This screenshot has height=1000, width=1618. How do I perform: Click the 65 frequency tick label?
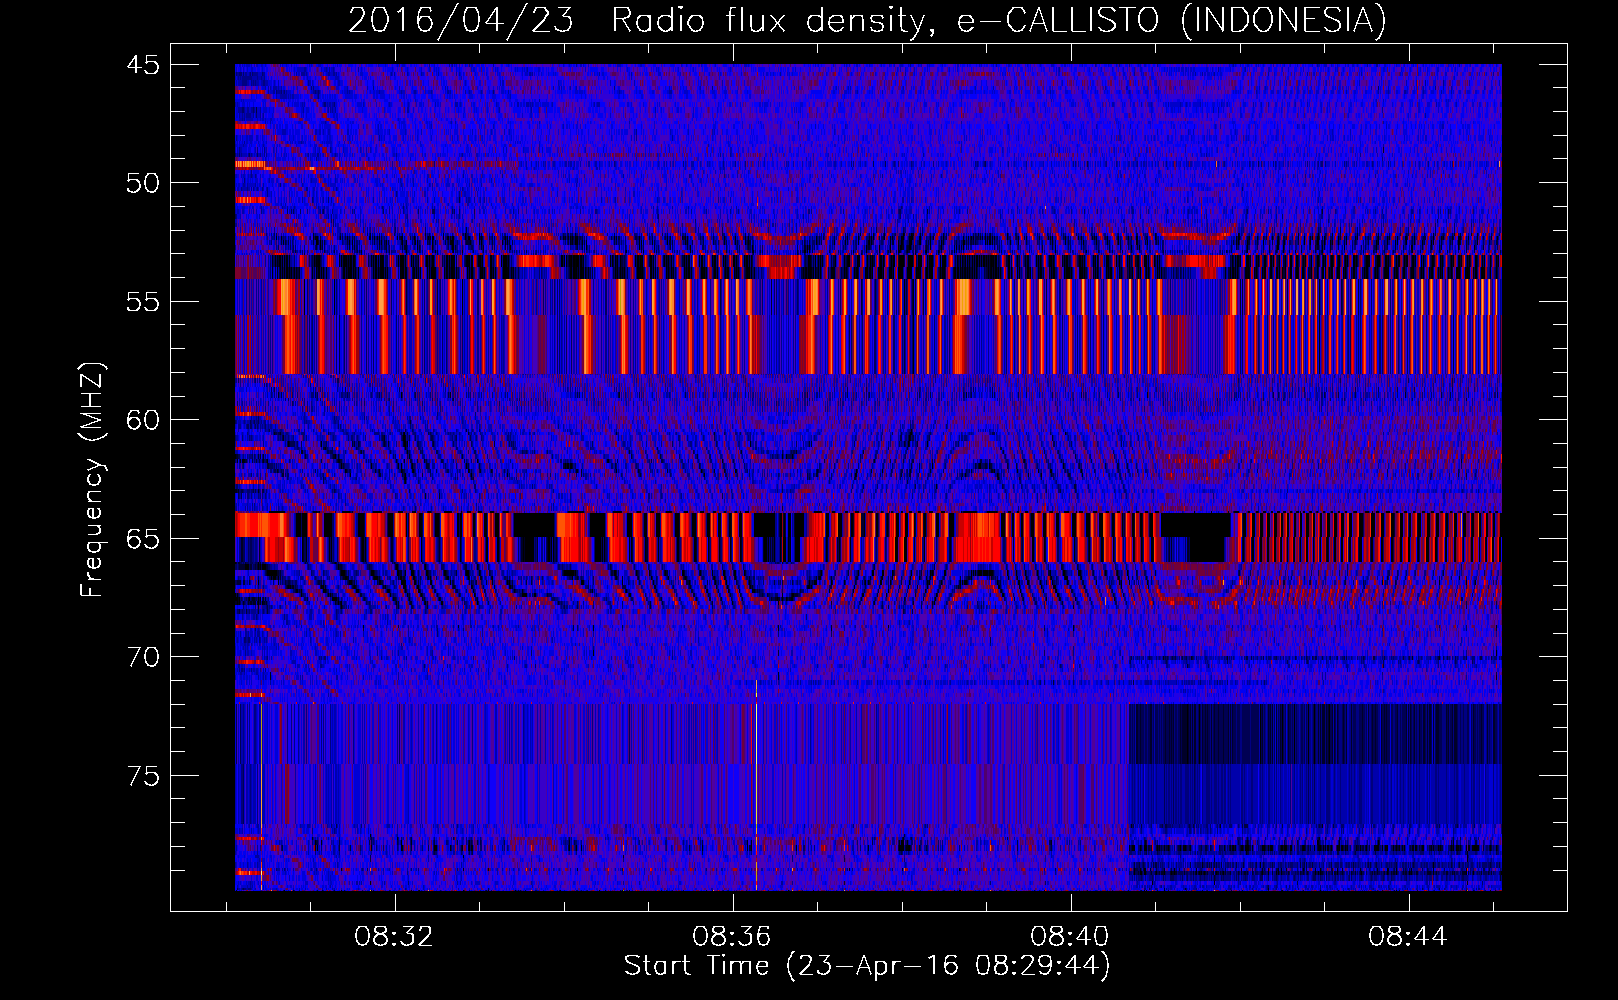[x=143, y=539]
